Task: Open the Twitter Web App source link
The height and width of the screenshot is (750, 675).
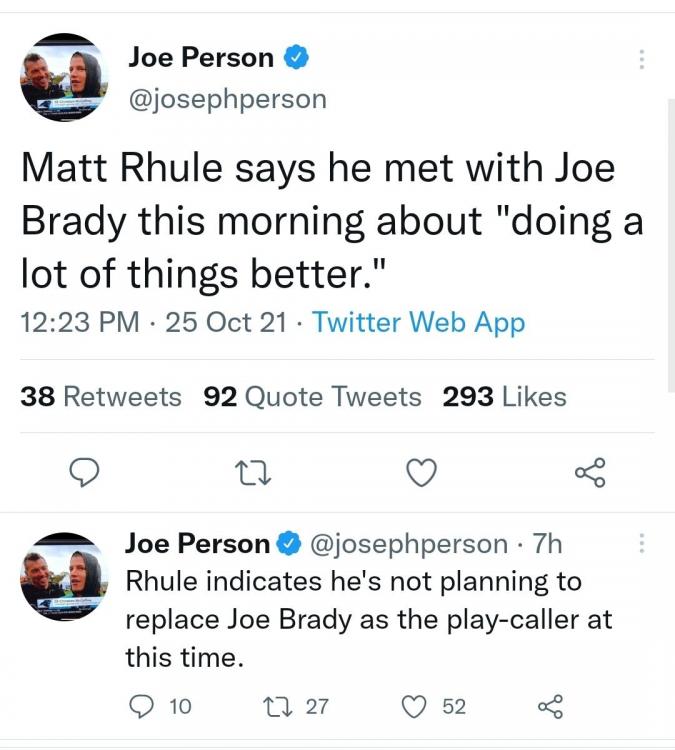Action: pos(418,323)
